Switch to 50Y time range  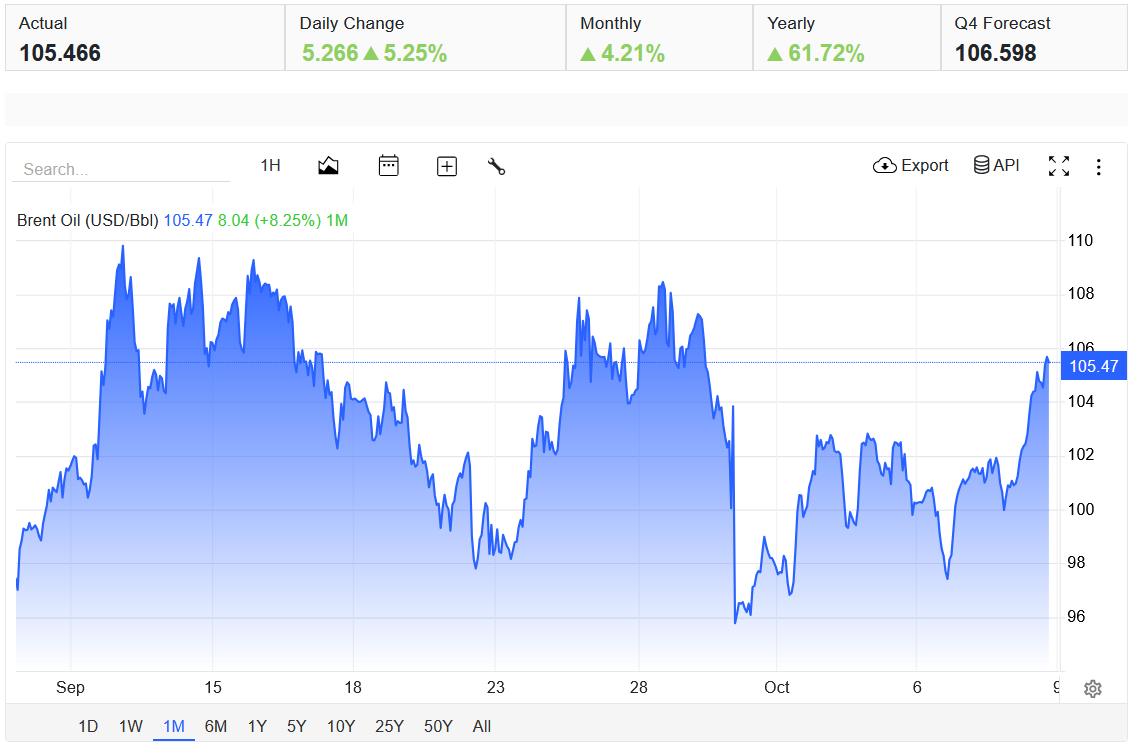coord(438,726)
